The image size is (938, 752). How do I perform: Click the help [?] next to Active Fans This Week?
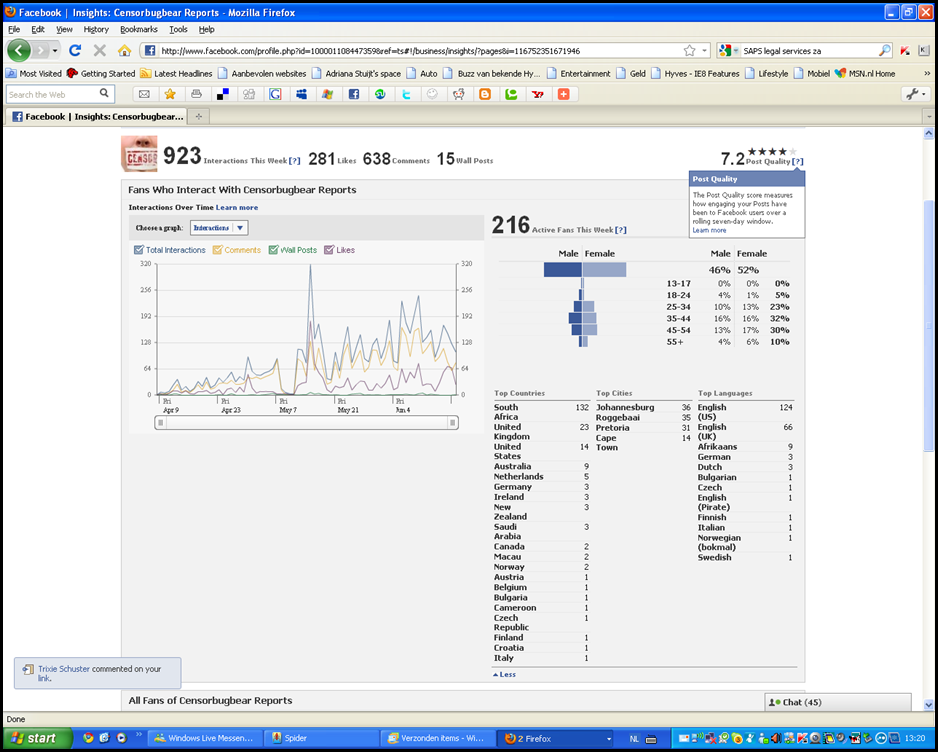pos(621,230)
